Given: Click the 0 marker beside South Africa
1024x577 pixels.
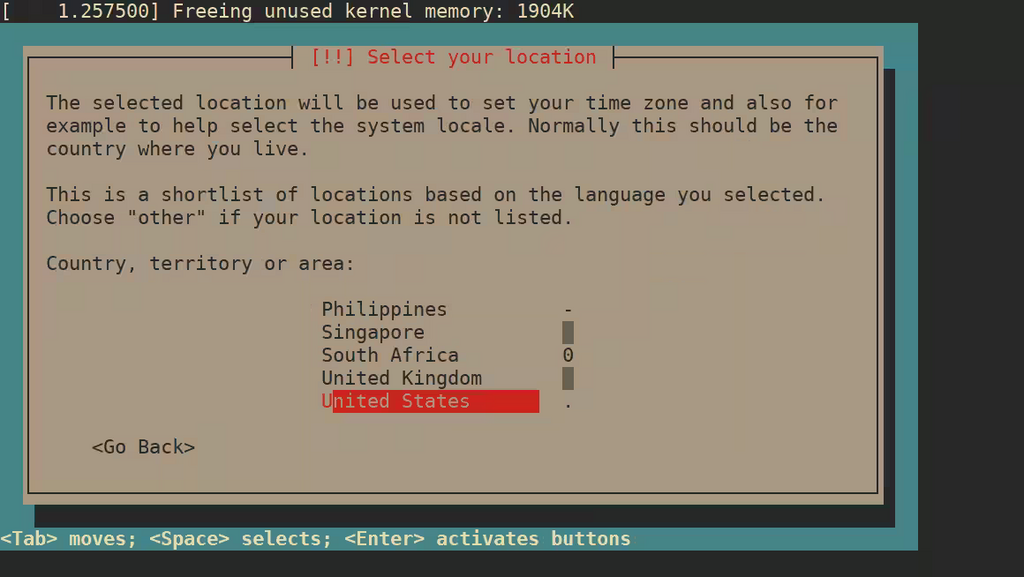Looking at the screenshot, I should click(566, 355).
